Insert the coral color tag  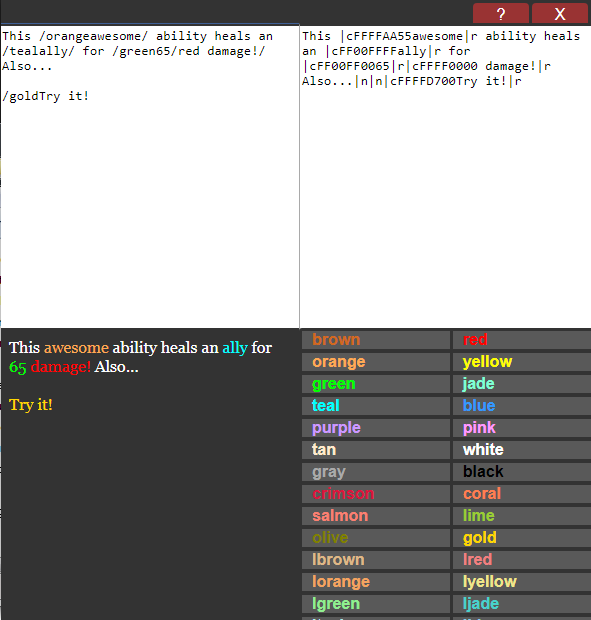coord(522,494)
